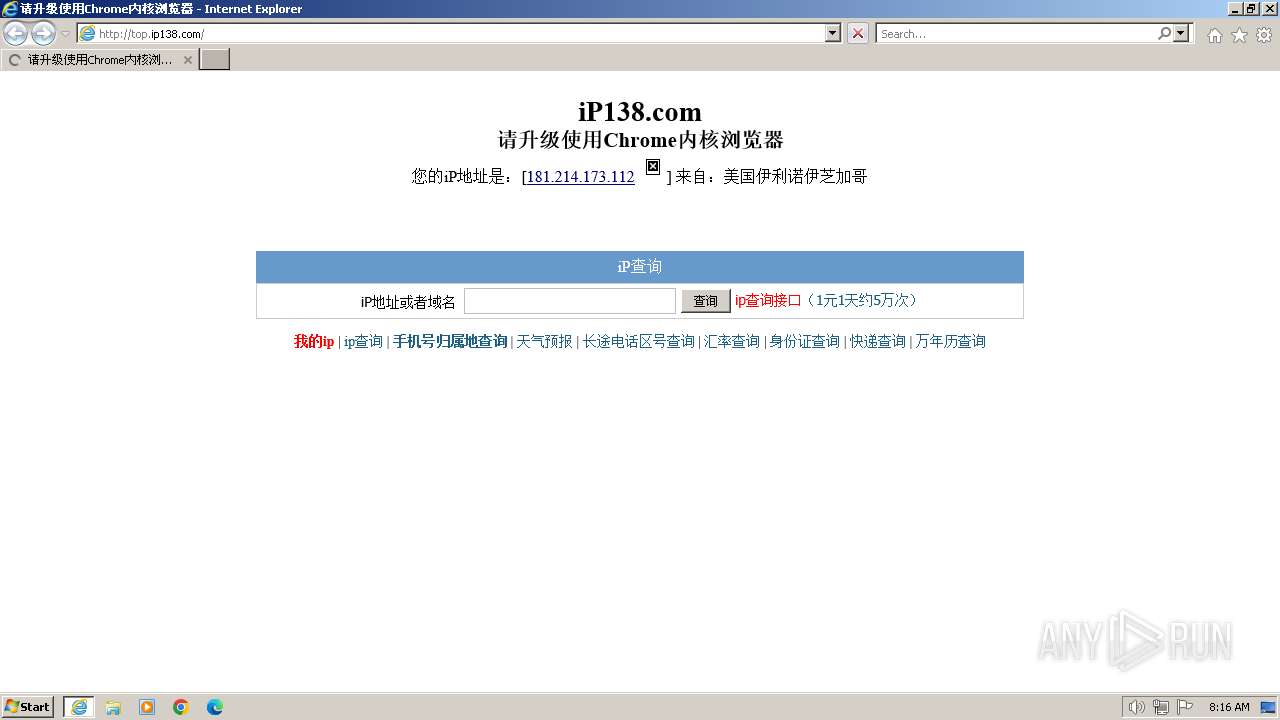Click the address bar URL field
Viewport: 1280px width, 720px height.
pyautogui.click(x=450, y=34)
